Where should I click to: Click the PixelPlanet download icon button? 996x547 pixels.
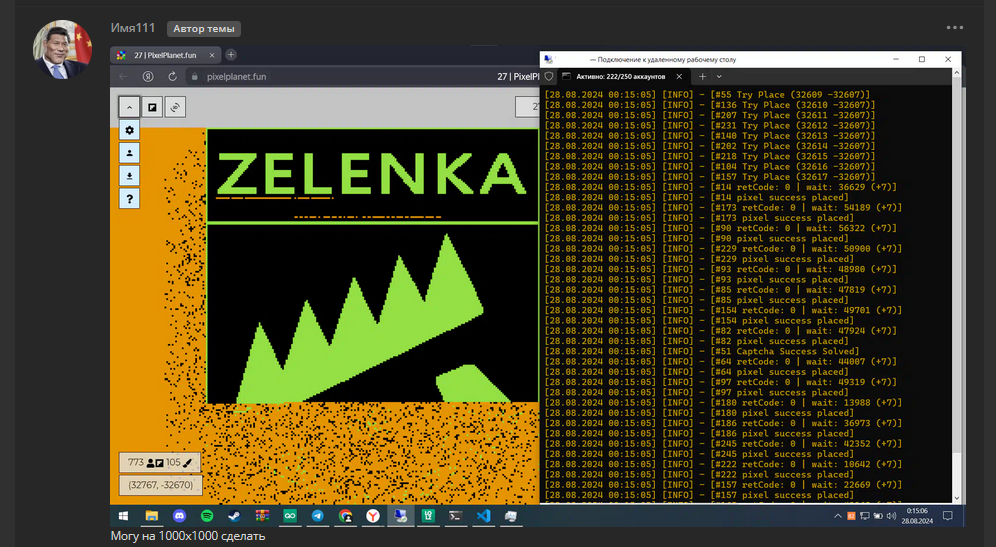point(129,176)
